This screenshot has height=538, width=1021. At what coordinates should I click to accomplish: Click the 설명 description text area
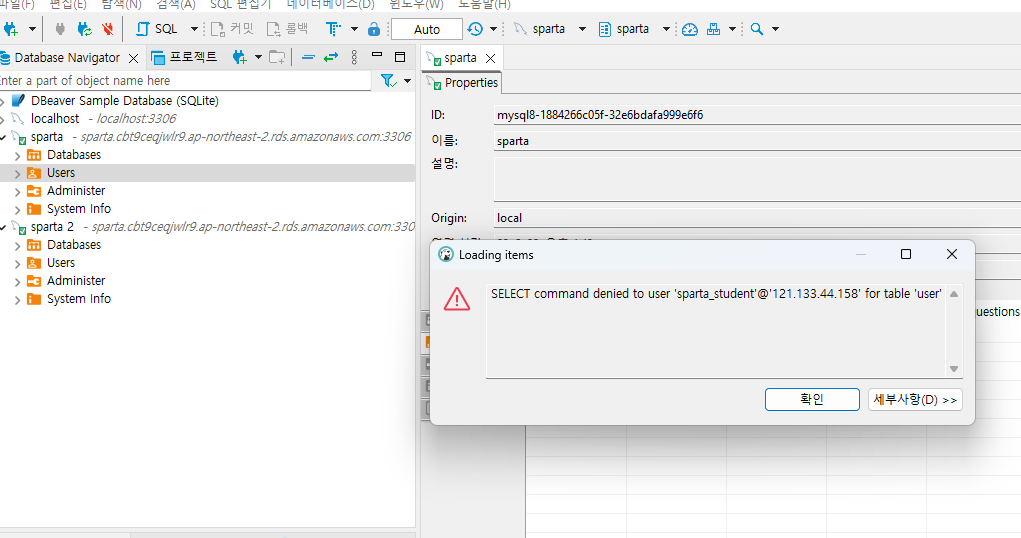click(757, 178)
